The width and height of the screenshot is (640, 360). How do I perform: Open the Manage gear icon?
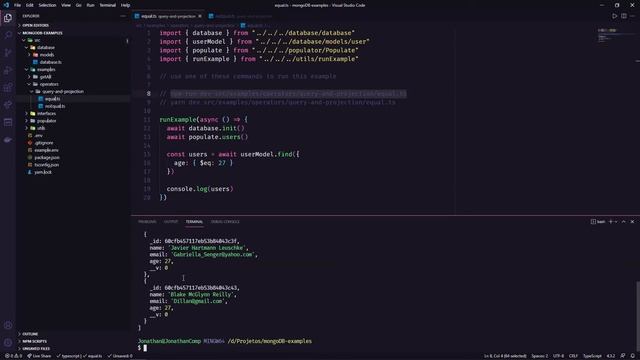8,342
